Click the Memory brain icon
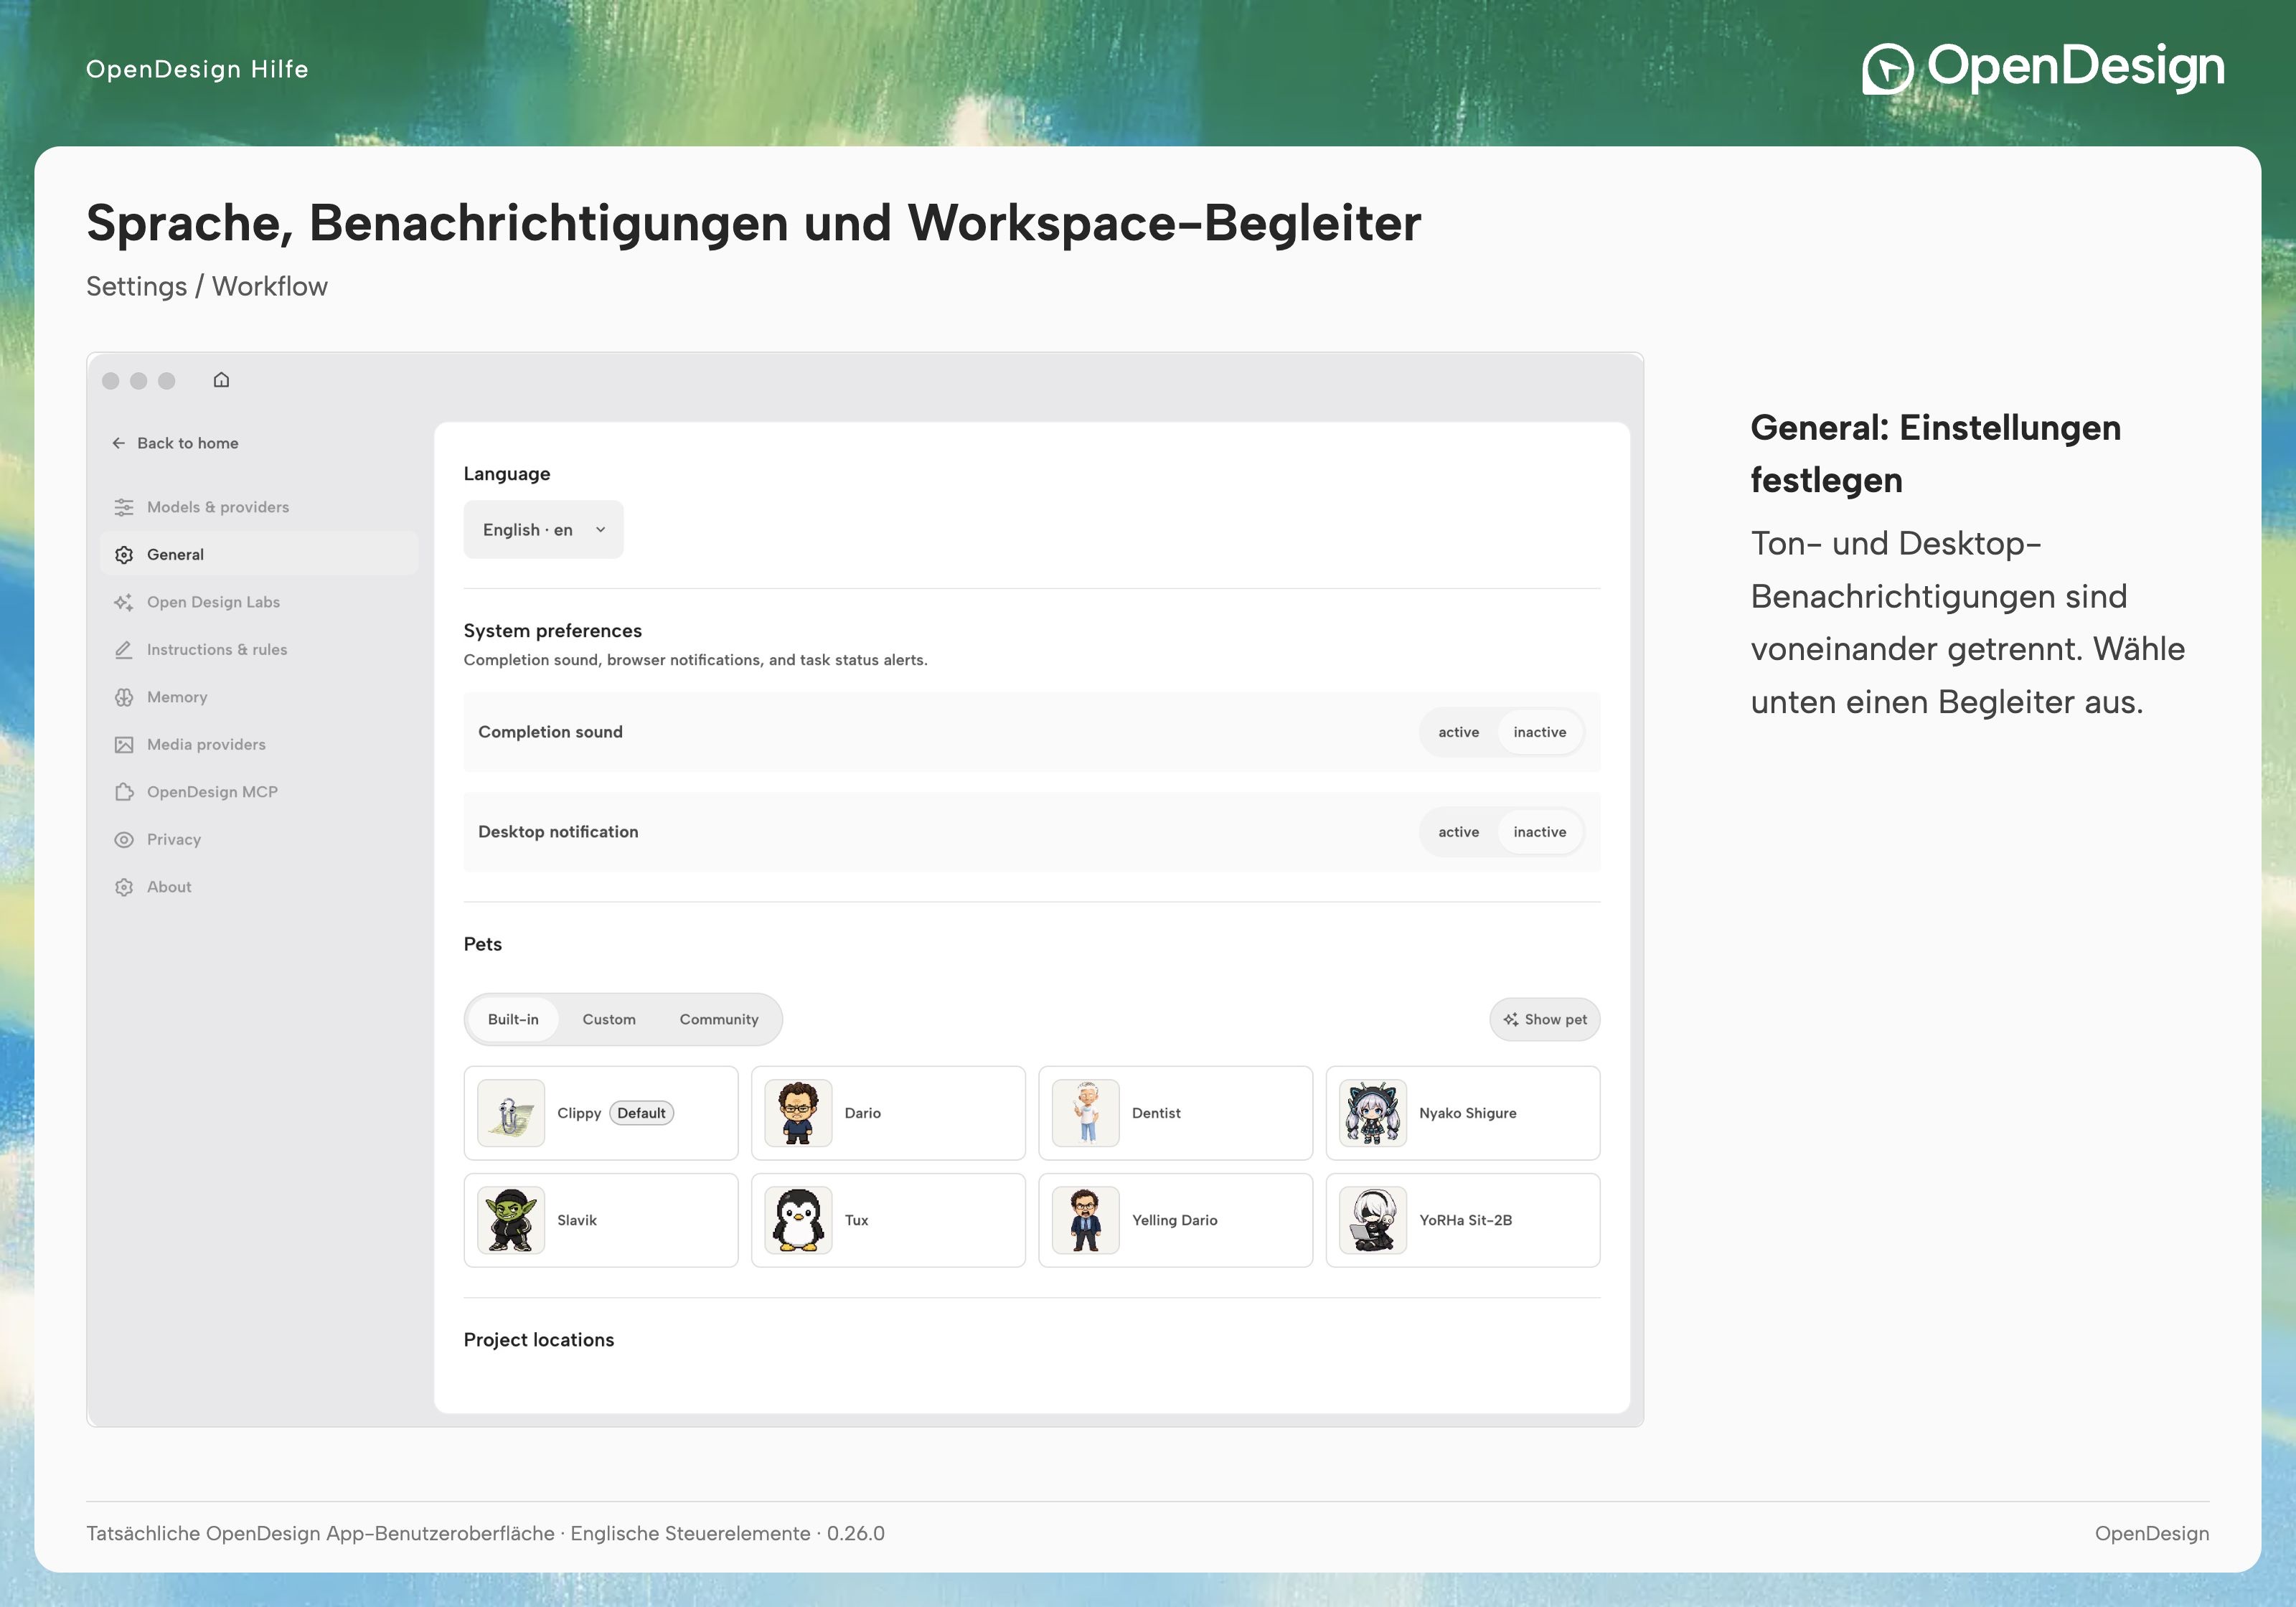 coord(124,697)
